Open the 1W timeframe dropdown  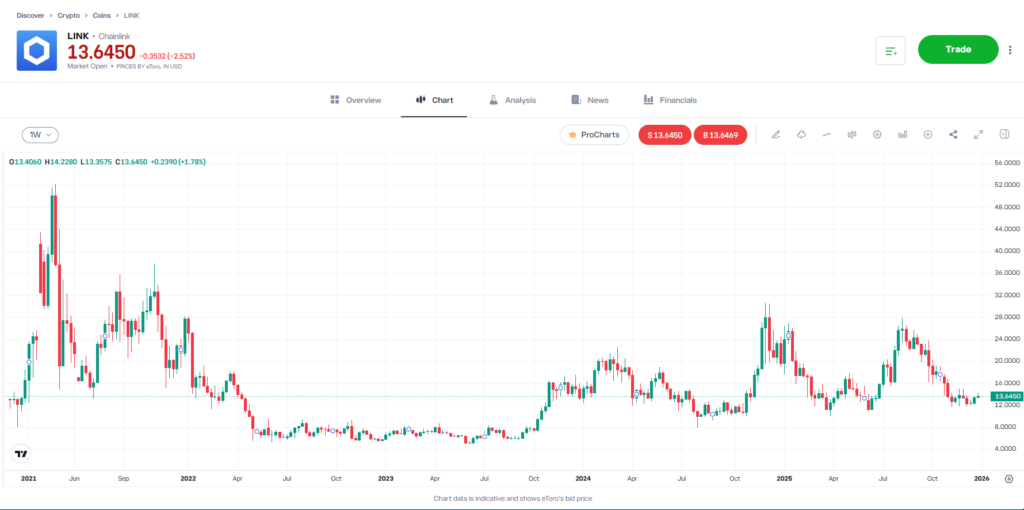[41, 135]
